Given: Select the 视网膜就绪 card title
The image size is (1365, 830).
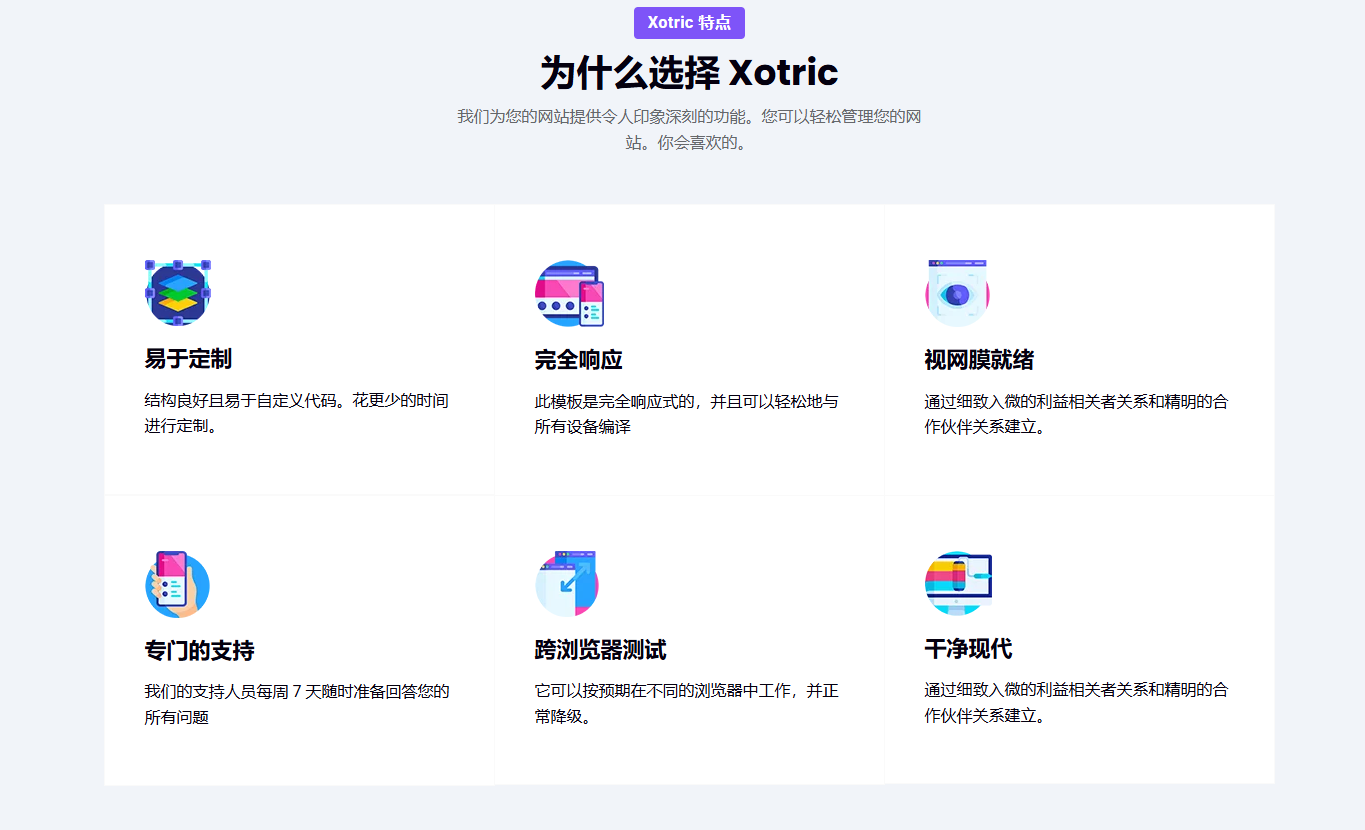Looking at the screenshot, I should tap(979, 360).
